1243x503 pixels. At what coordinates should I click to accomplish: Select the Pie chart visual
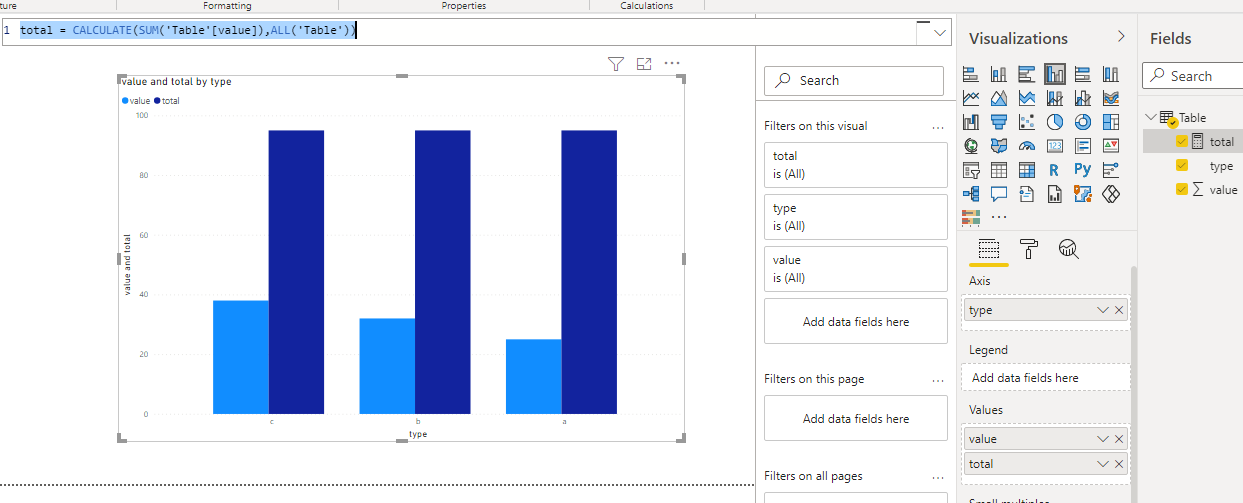tap(1055, 122)
